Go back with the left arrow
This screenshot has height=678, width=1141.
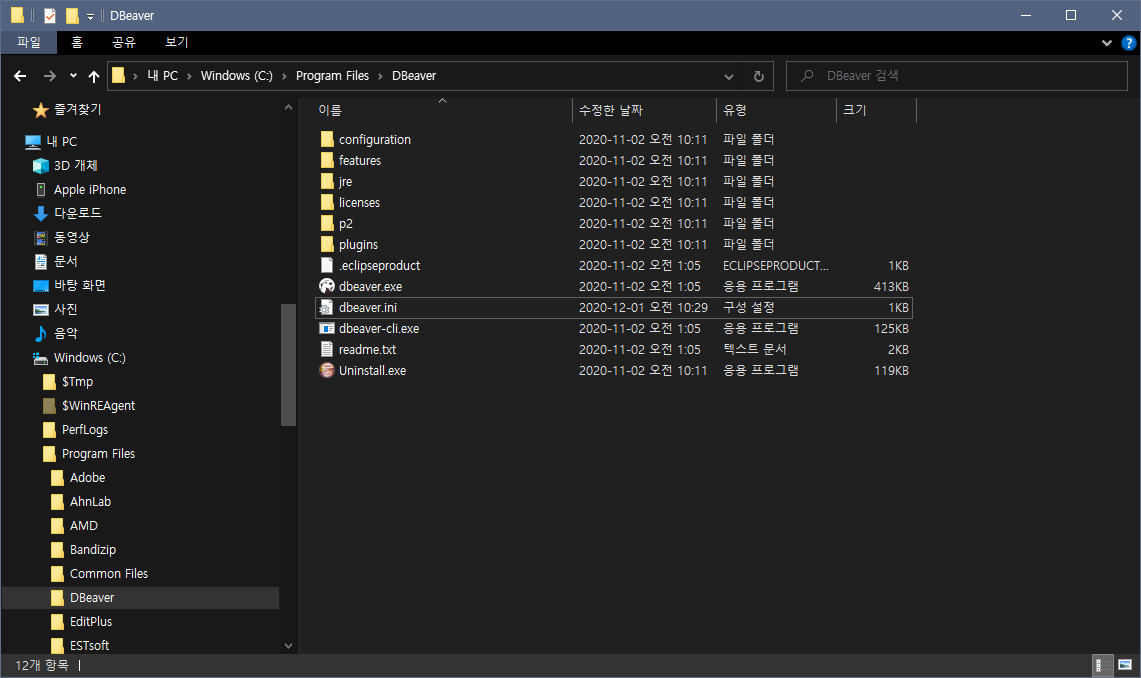20,76
